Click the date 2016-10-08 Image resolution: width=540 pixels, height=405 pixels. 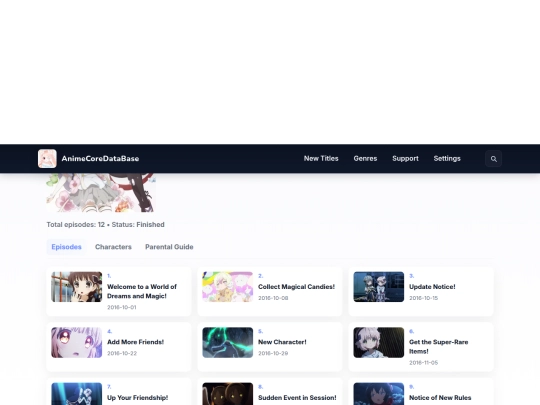(x=273, y=298)
